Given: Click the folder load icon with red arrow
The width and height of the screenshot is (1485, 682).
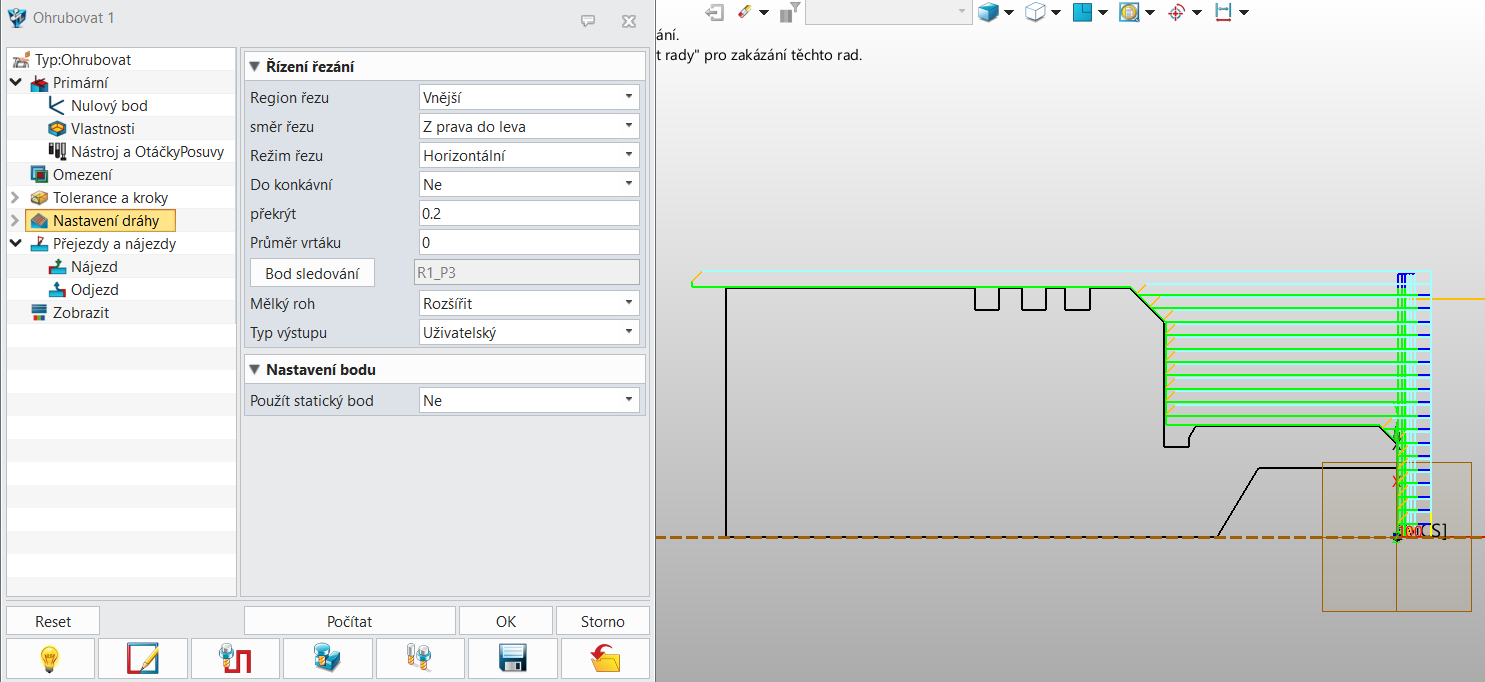Looking at the screenshot, I should click(605, 659).
